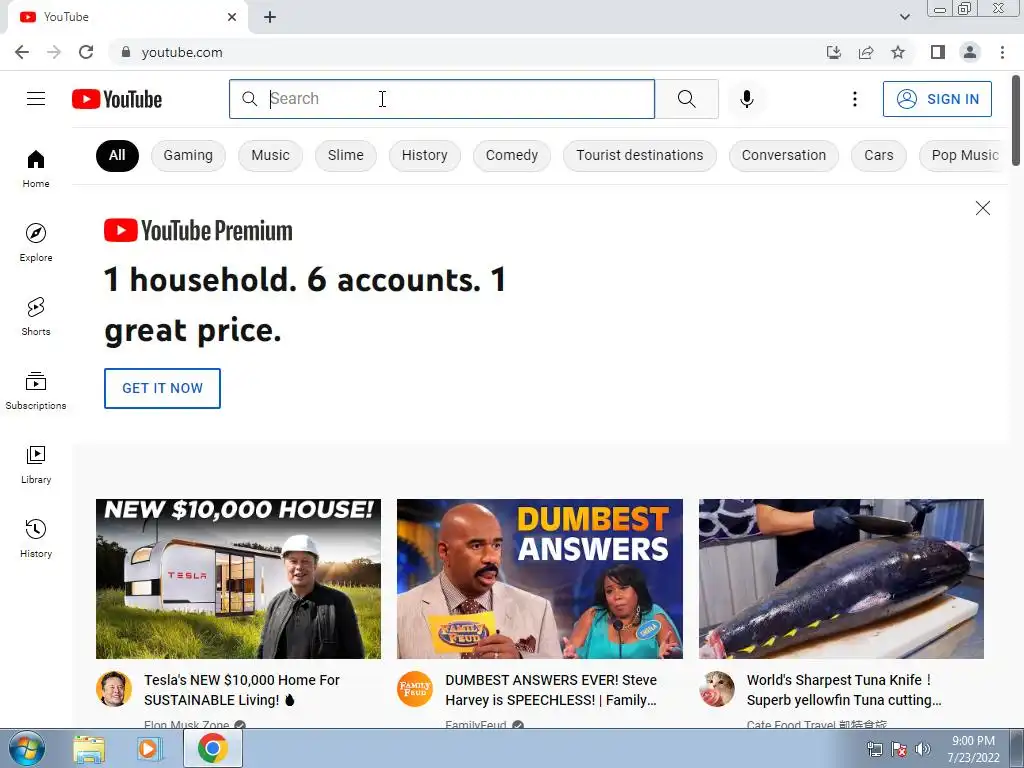Open DUMBEST ANSWERS EVER title link

[551, 690]
